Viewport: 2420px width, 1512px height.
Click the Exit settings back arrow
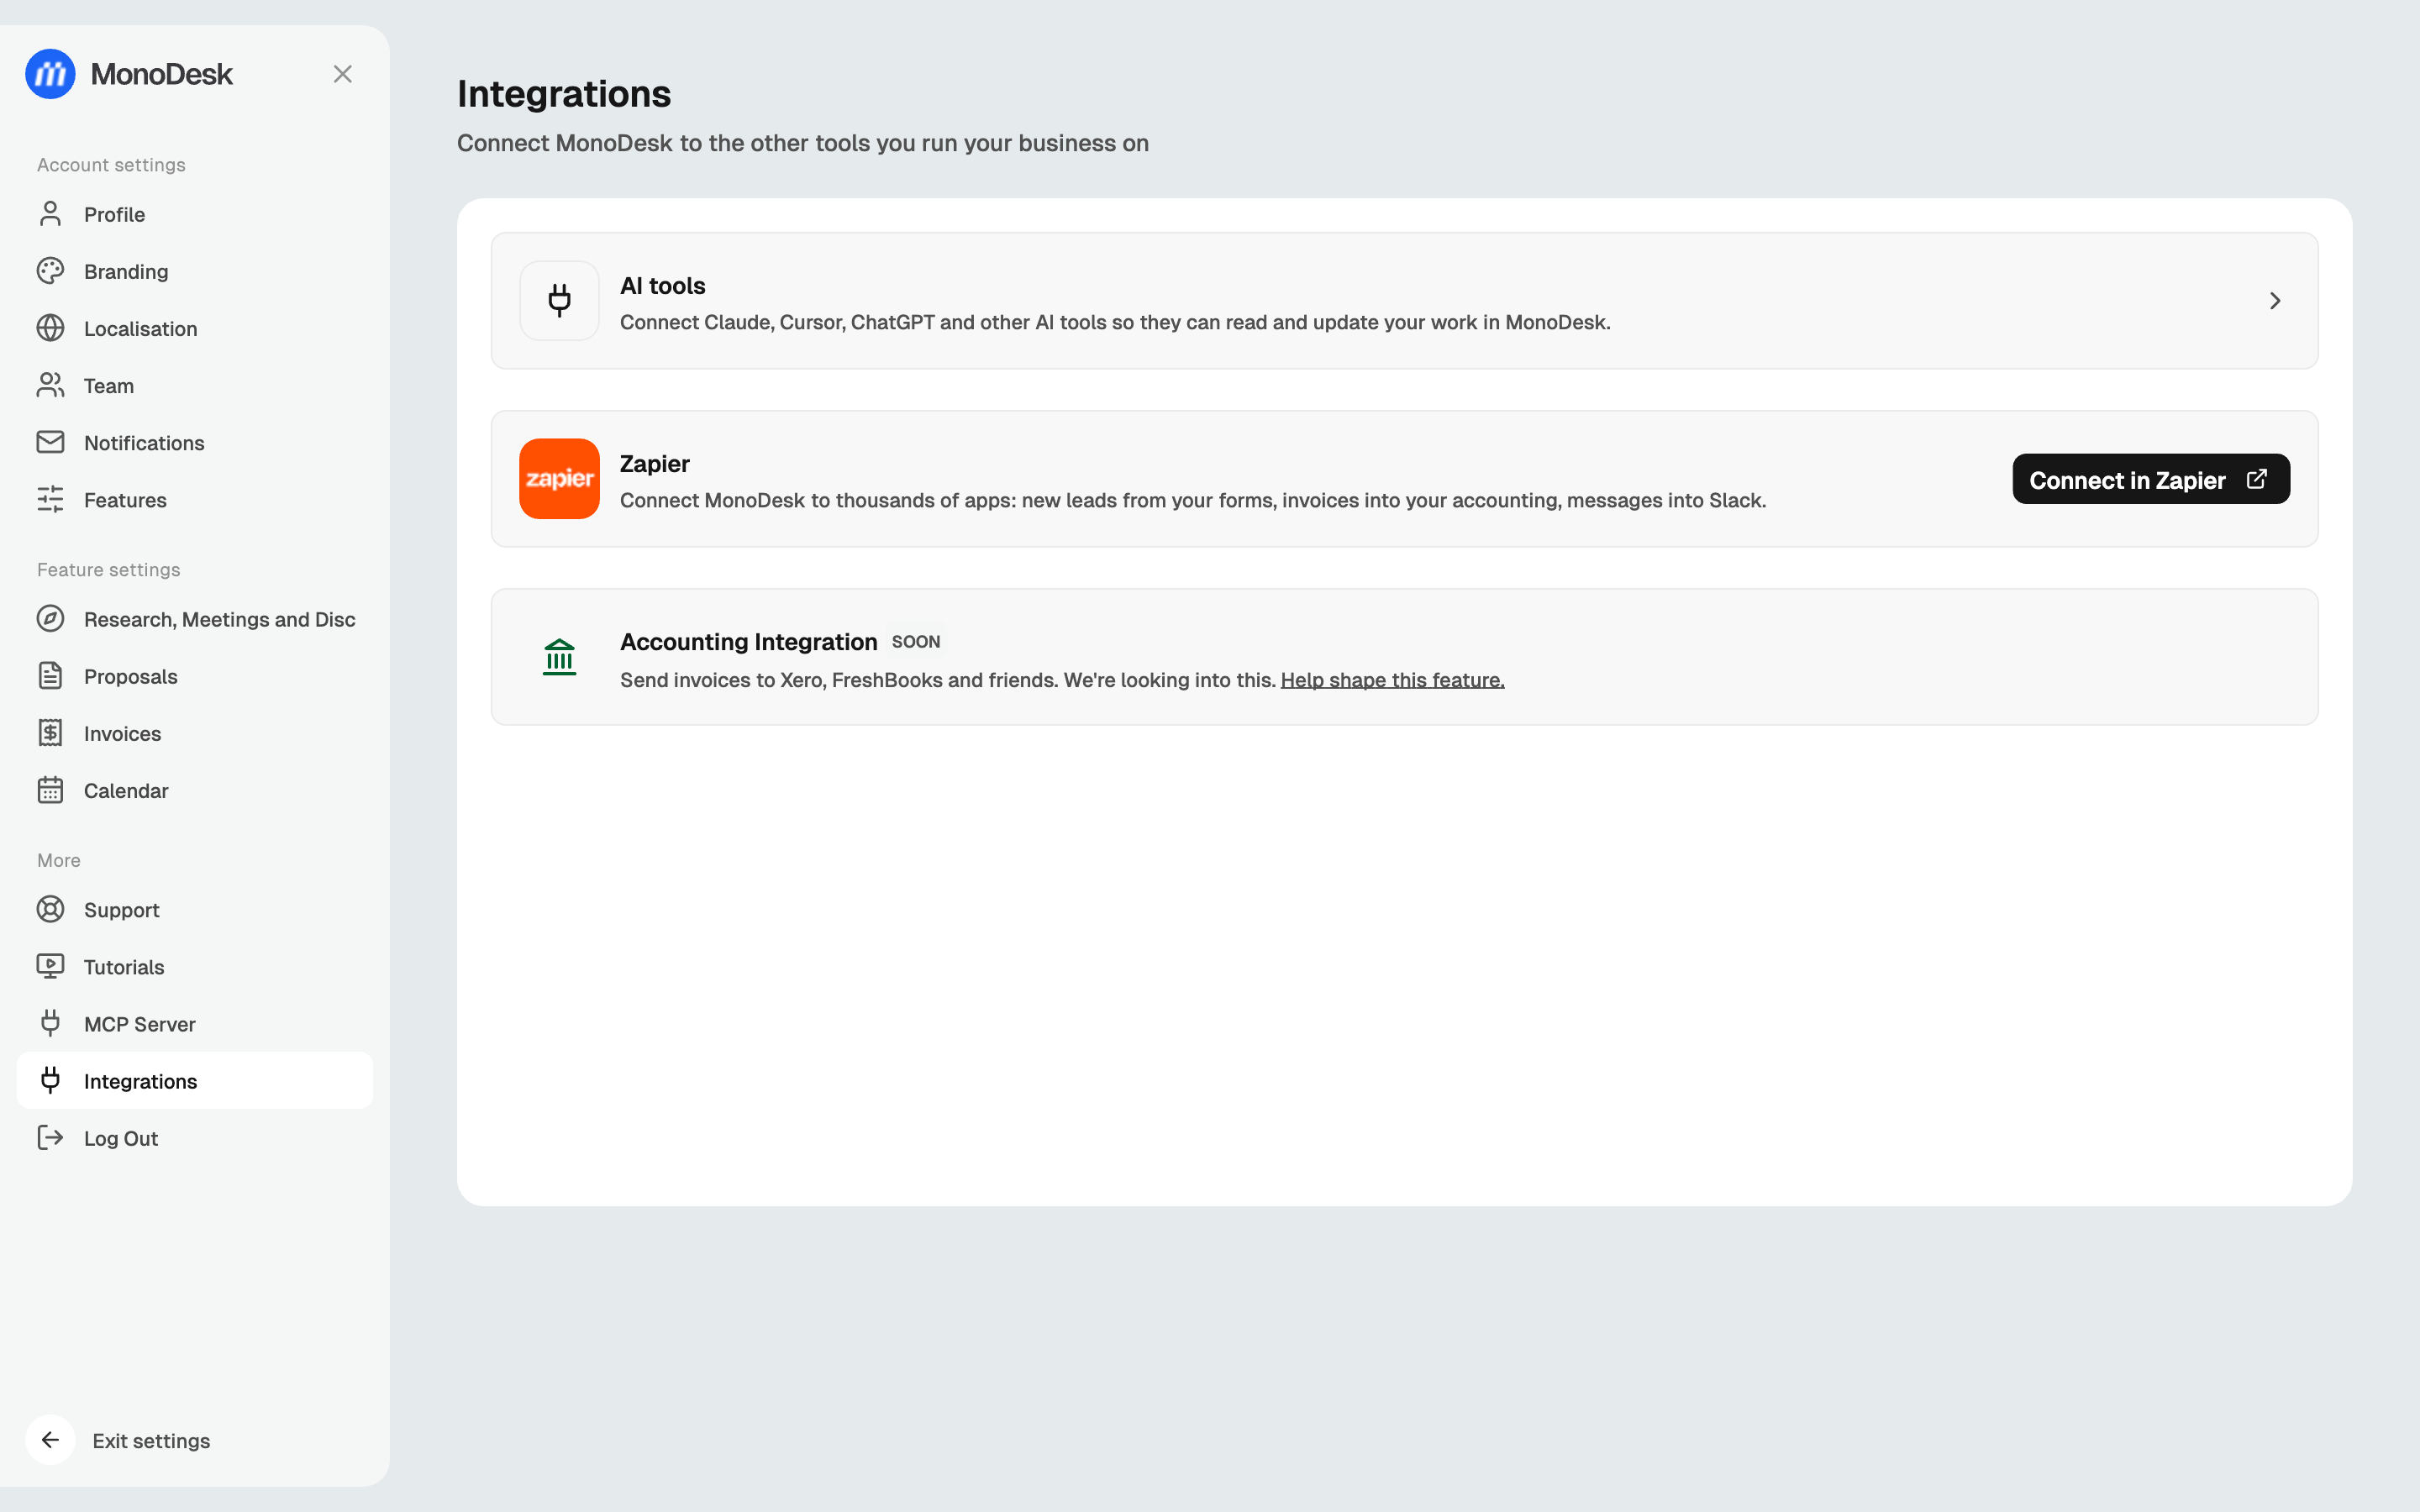[50, 1440]
